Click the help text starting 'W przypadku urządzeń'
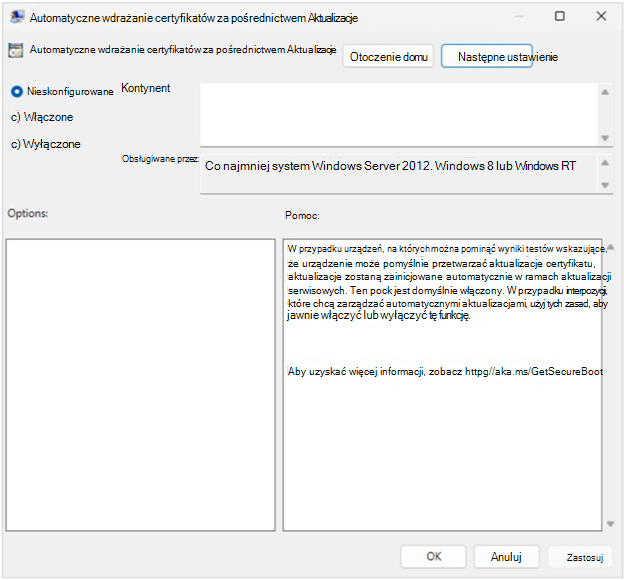The height and width of the screenshot is (580, 624). tap(448, 282)
